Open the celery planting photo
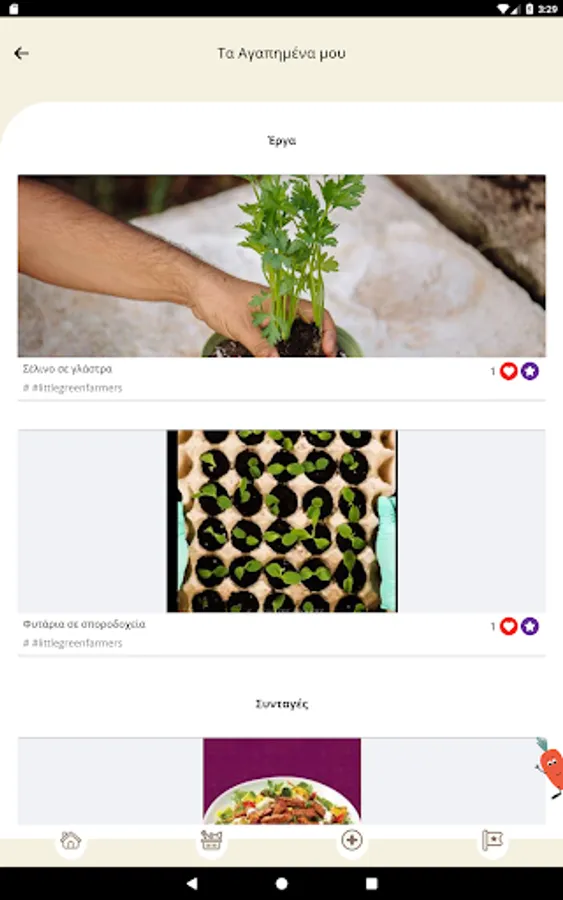The height and width of the screenshot is (900, 563). (x=282, y=266)
